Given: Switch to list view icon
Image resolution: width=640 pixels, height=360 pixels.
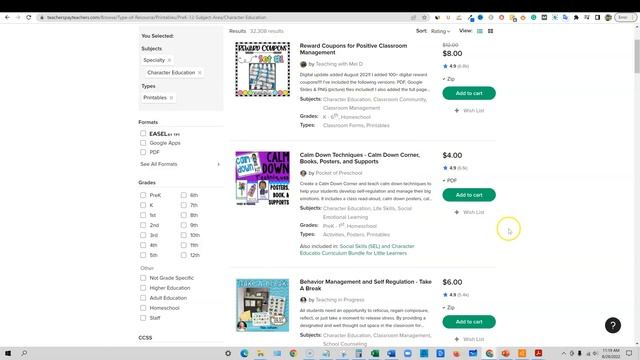Looking at the screenshot, I should click(x=480, y=31).
